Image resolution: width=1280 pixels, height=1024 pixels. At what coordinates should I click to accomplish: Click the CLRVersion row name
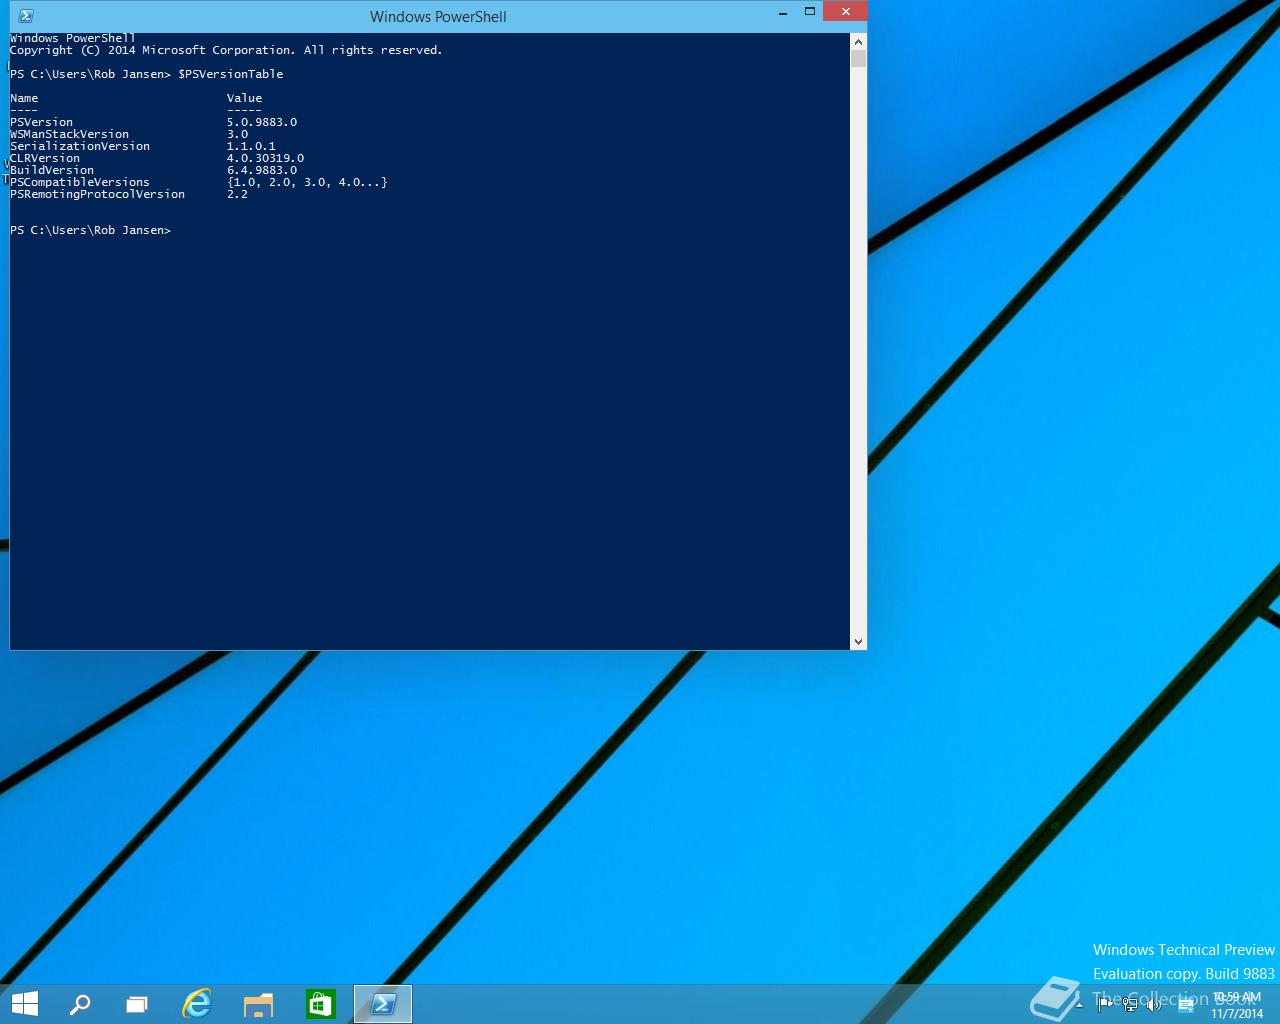pos(45,158)
